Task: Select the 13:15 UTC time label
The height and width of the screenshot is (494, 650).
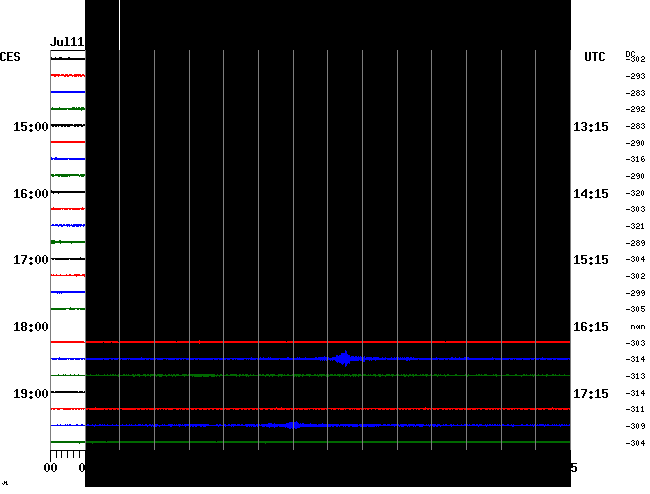Action: point(591,126)
